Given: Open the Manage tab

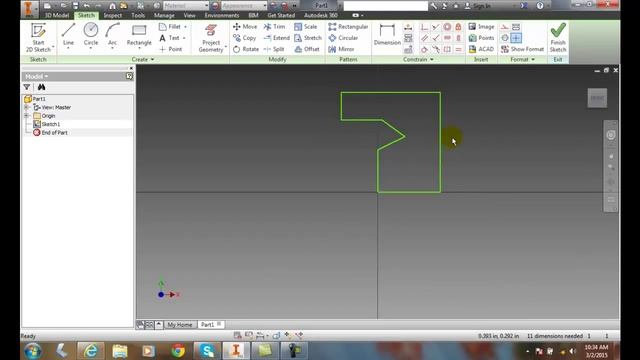Looking at the screenshot, I should coord(164,16).
